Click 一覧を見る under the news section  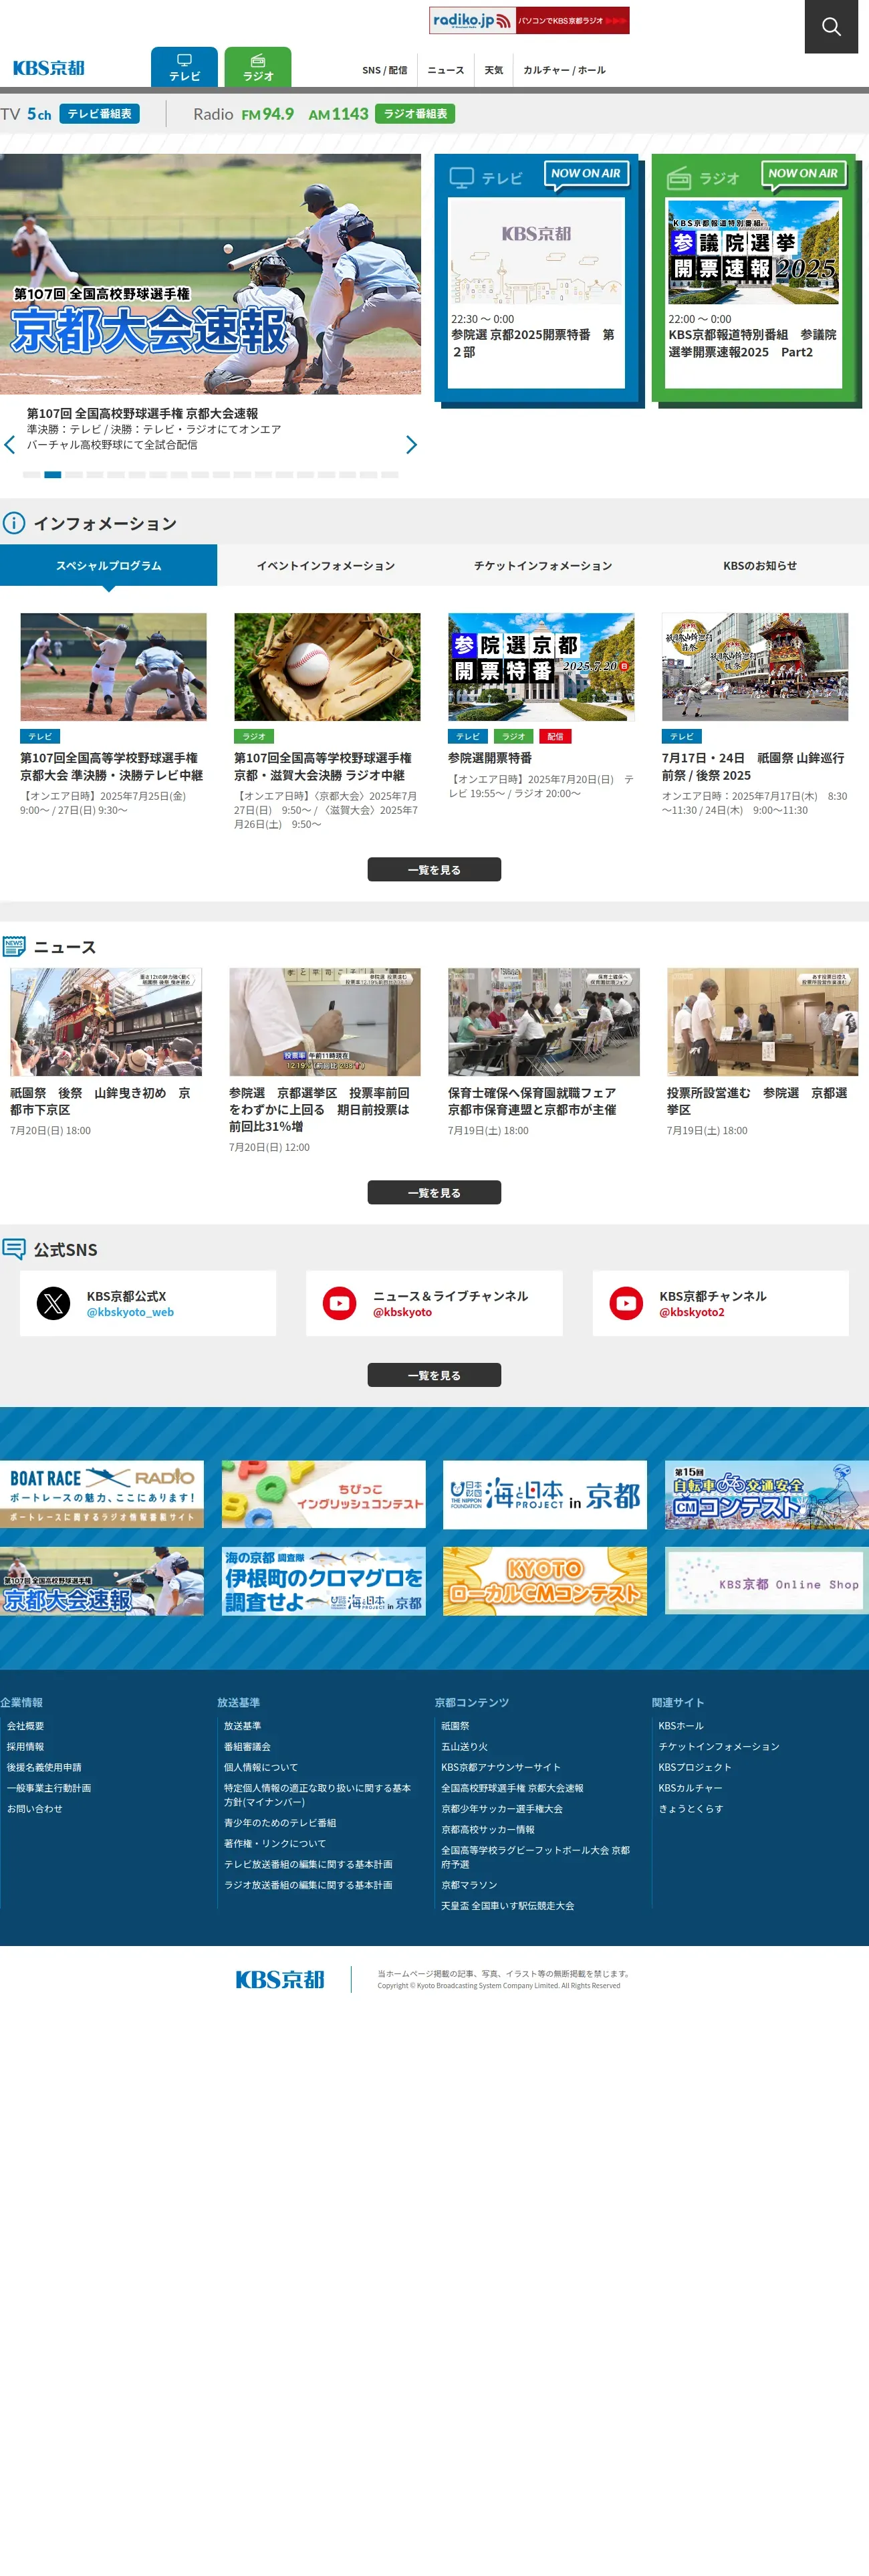tap(434, 1192)
